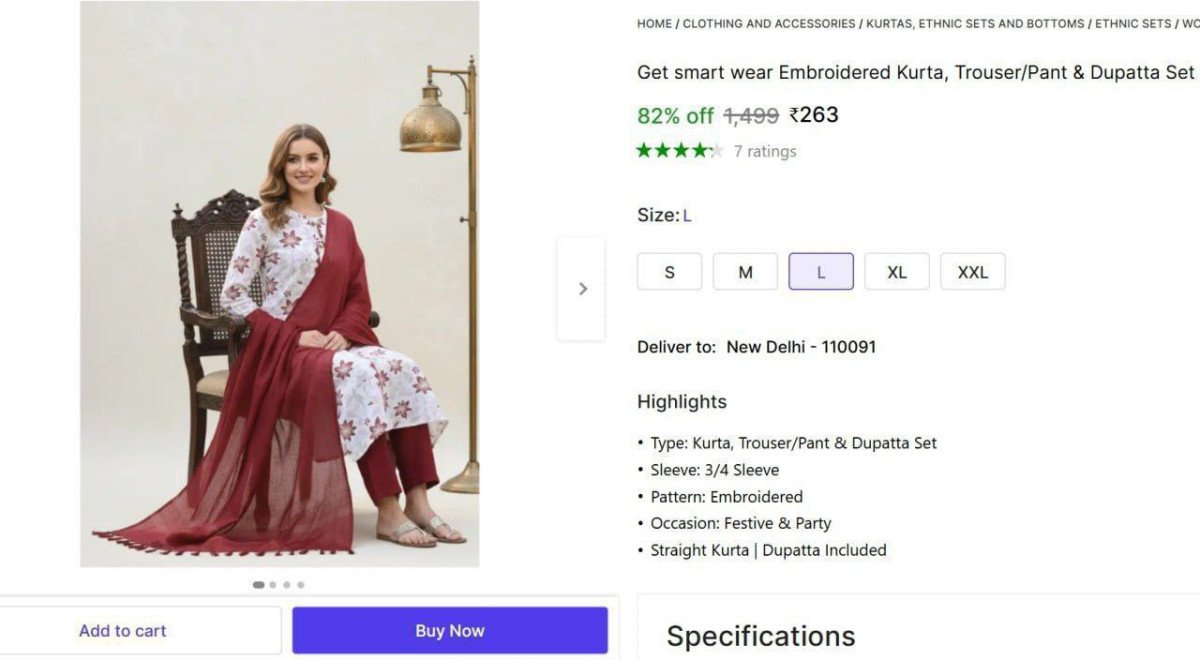Select the first image carousel dot
The width and height of the screenshot is (1200, 660).
pos(259,585)
